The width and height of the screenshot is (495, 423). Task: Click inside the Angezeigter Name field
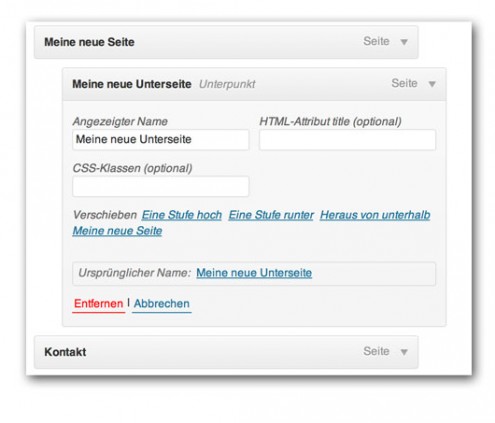[x=160, y=140]
